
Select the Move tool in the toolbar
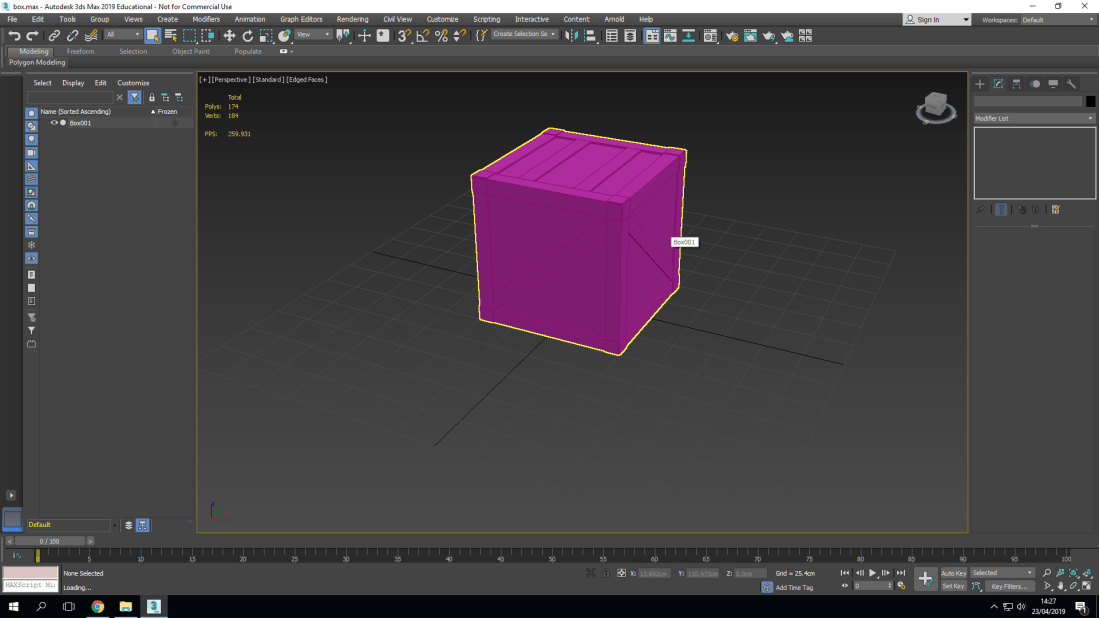pos(229,35)
